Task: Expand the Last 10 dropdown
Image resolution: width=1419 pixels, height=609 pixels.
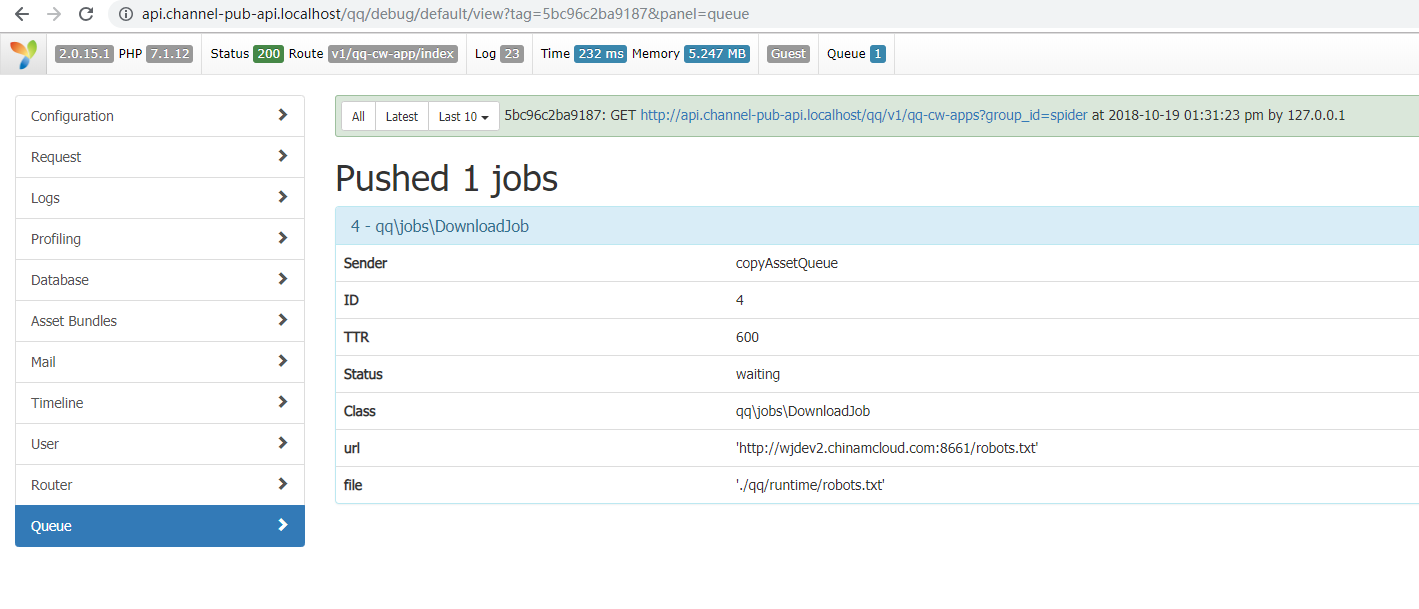Action: (463, 117)
